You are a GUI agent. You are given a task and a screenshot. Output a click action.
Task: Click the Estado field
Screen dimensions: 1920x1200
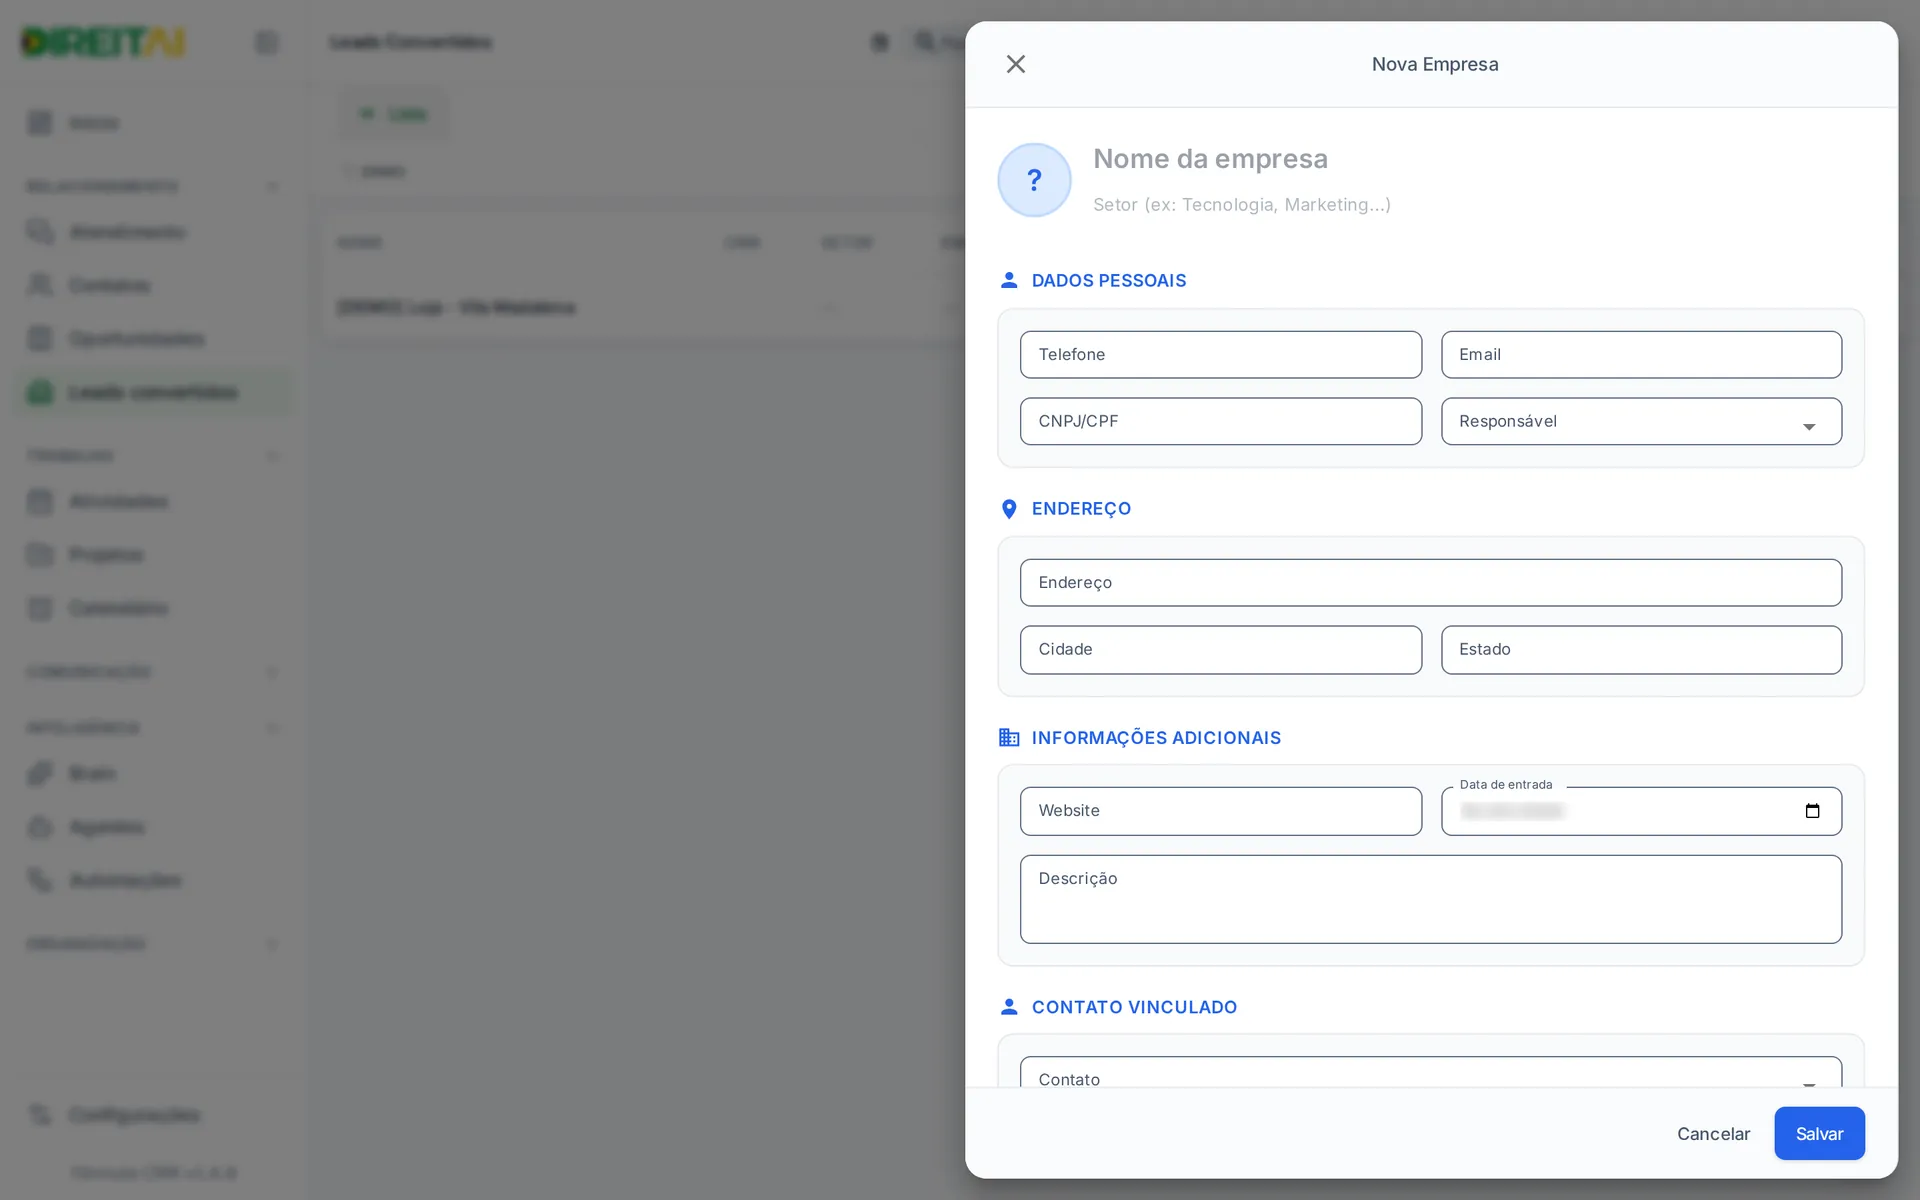(x=1641, y=649)
